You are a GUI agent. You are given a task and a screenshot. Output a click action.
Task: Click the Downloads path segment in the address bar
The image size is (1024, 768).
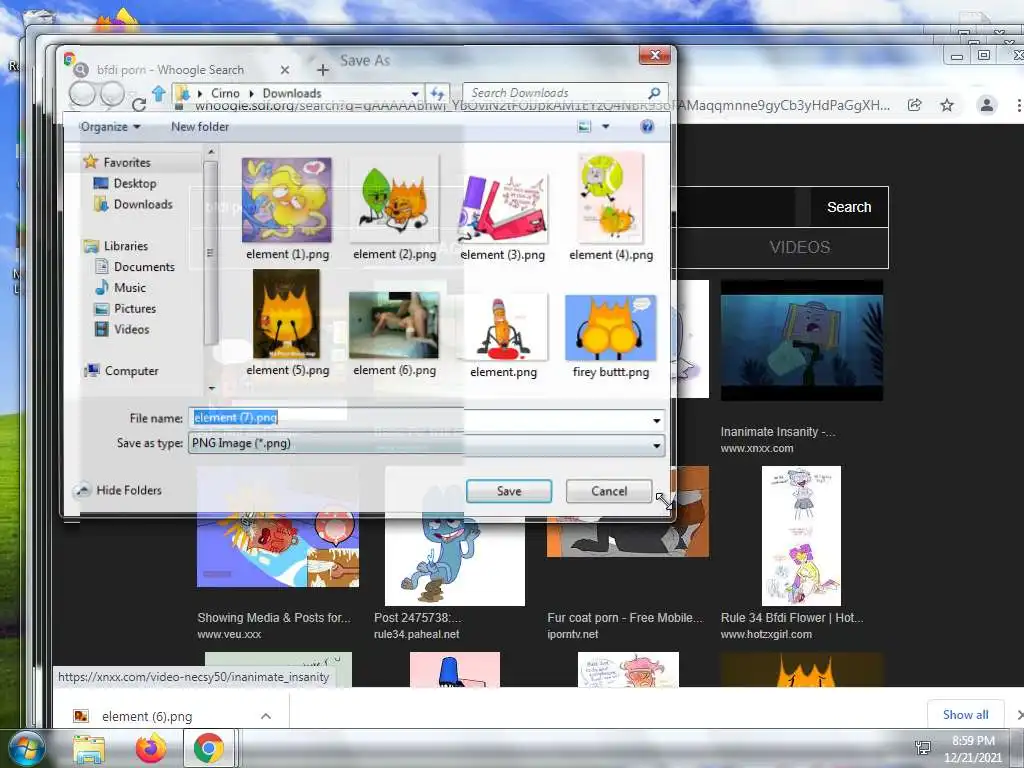tap(292, 93)
